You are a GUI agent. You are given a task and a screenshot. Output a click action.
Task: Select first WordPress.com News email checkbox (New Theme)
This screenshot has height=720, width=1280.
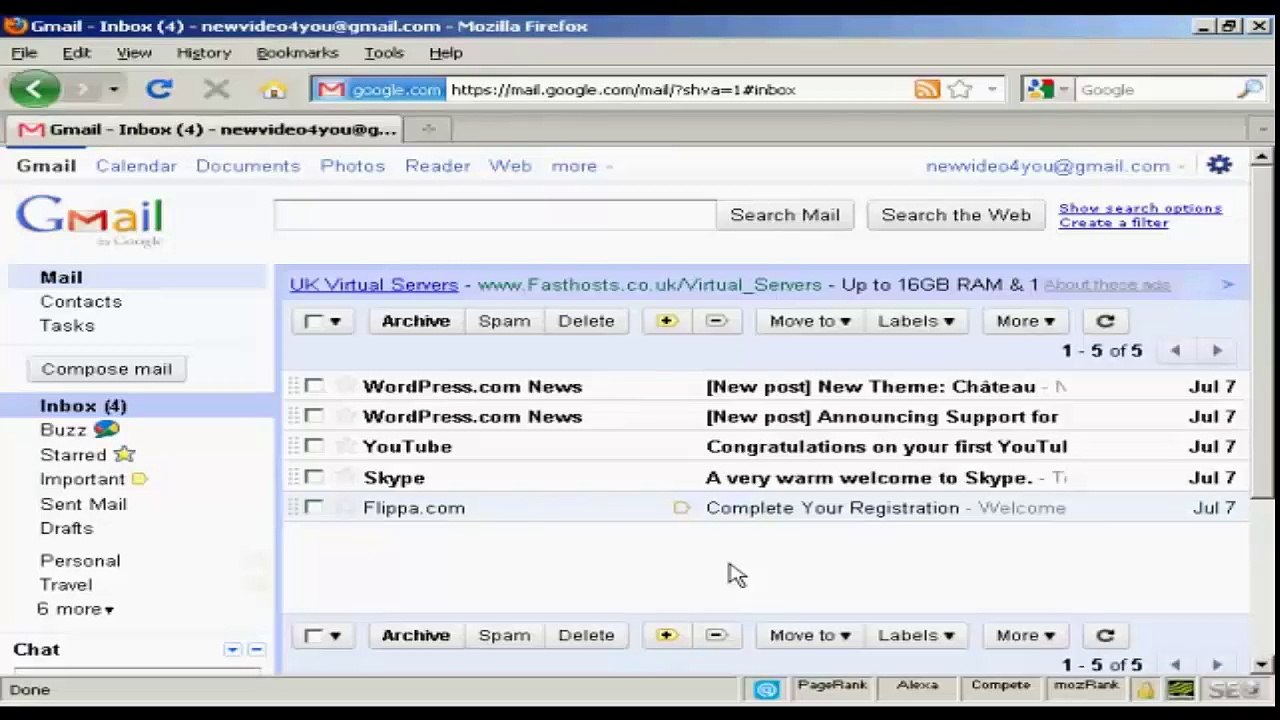(x=314, y=386)
